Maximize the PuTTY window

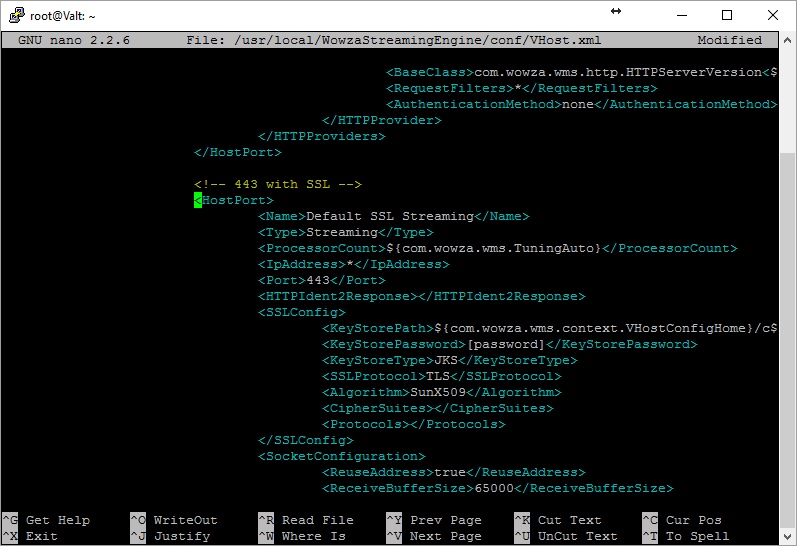coord(727,15)
